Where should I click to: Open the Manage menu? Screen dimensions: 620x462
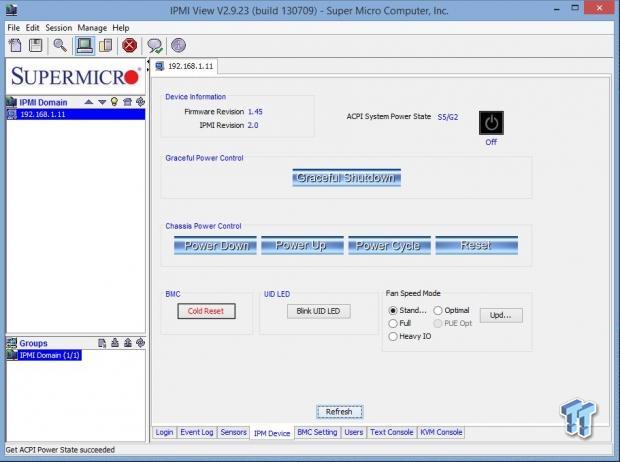(x=92, y=28)
